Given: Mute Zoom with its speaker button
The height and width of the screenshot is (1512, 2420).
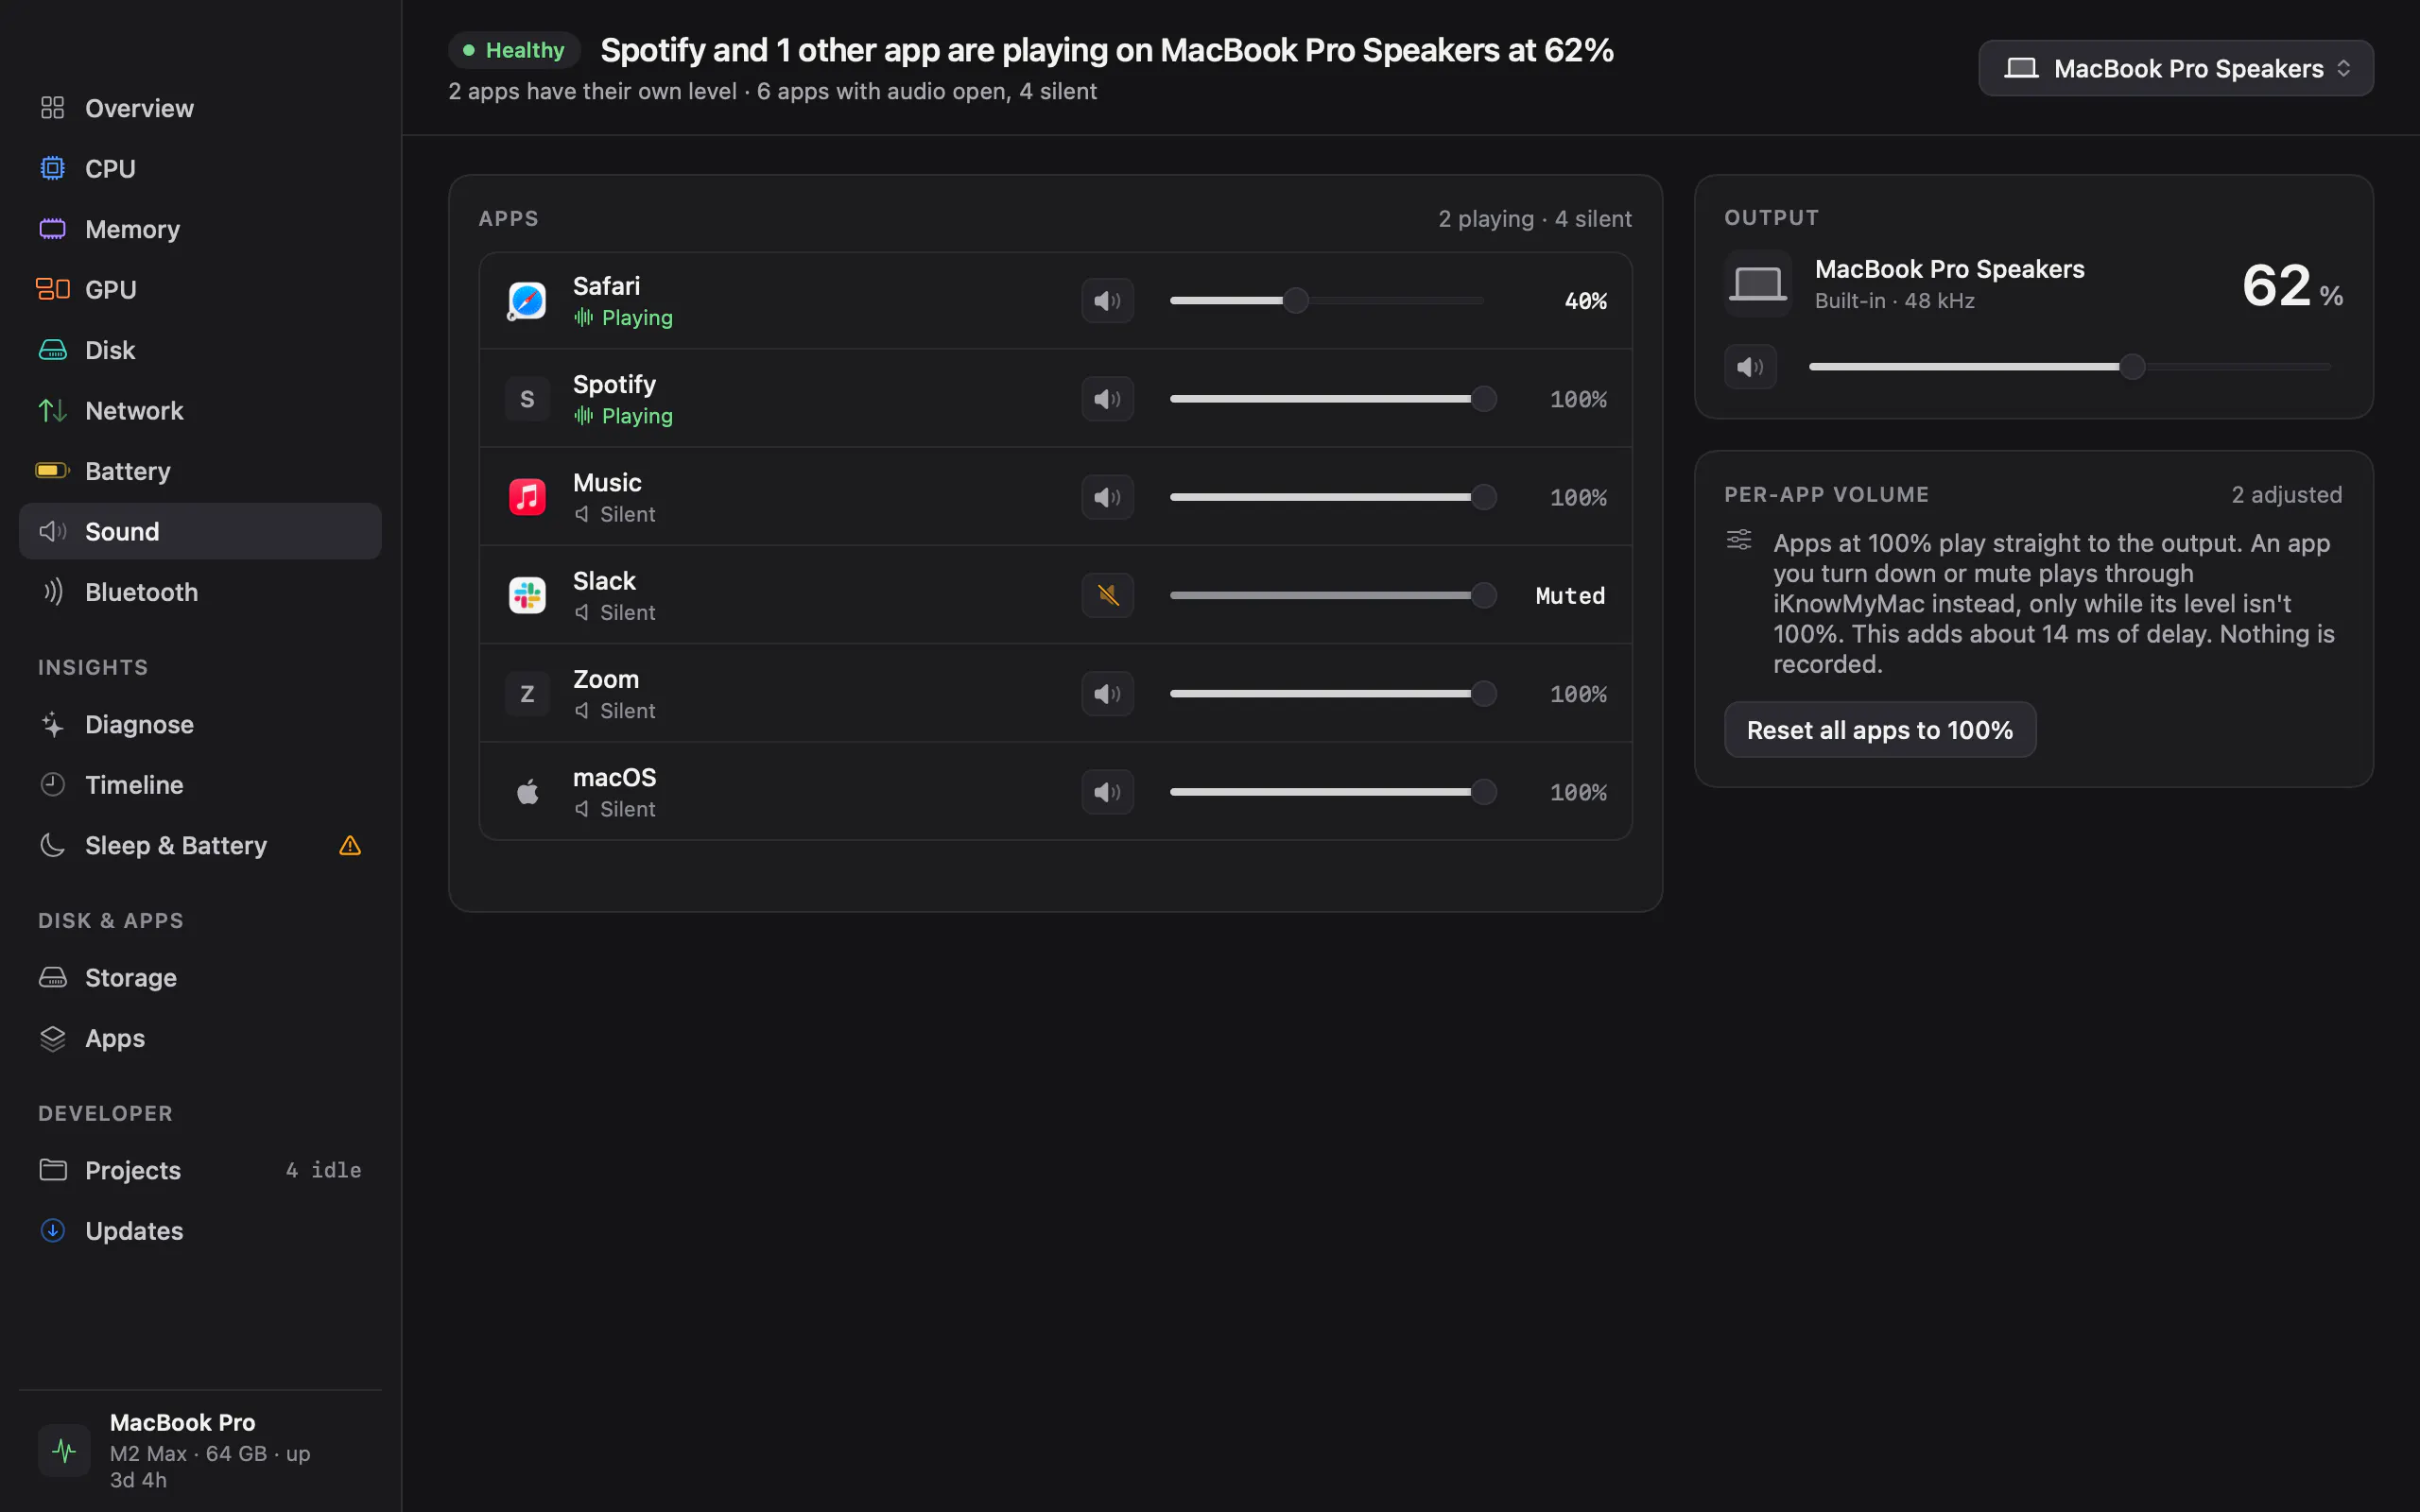Looking at the screenshot, I should coord(1107,694).
